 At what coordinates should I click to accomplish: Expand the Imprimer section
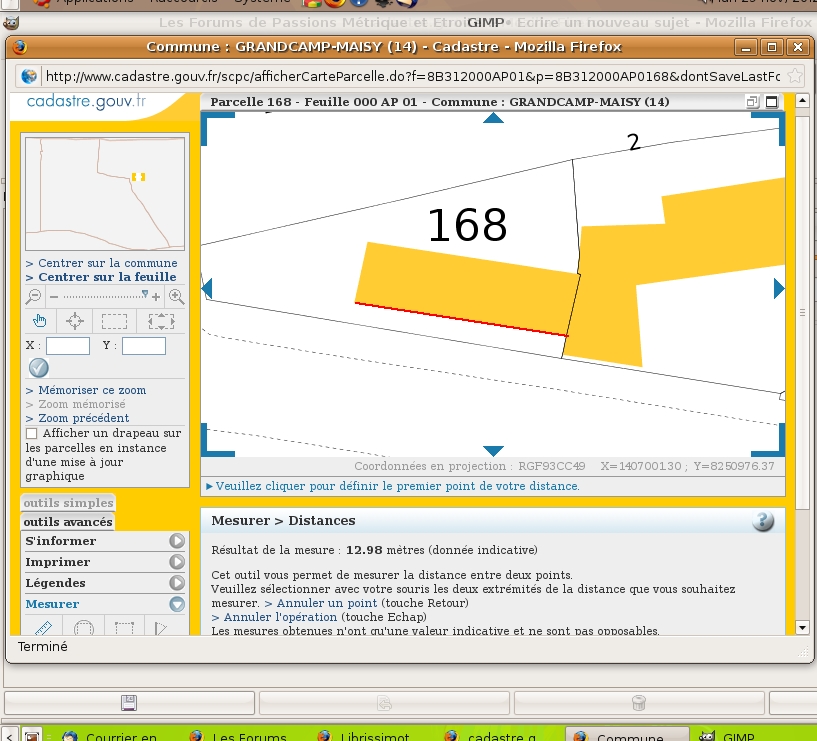click(x=177, y=562)
